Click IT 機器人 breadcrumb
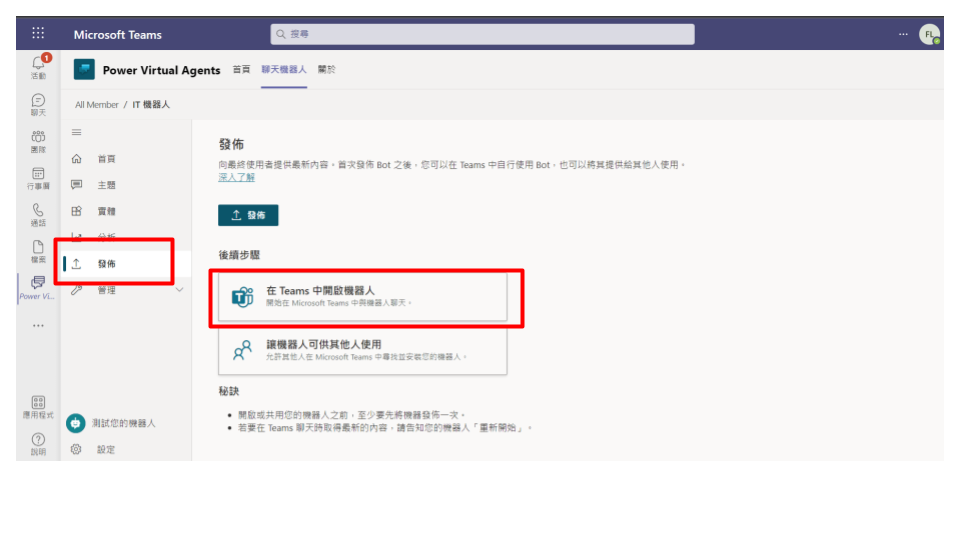Image resolution: width=960 pixels, height=540 pixels. [x=151, y=105]
